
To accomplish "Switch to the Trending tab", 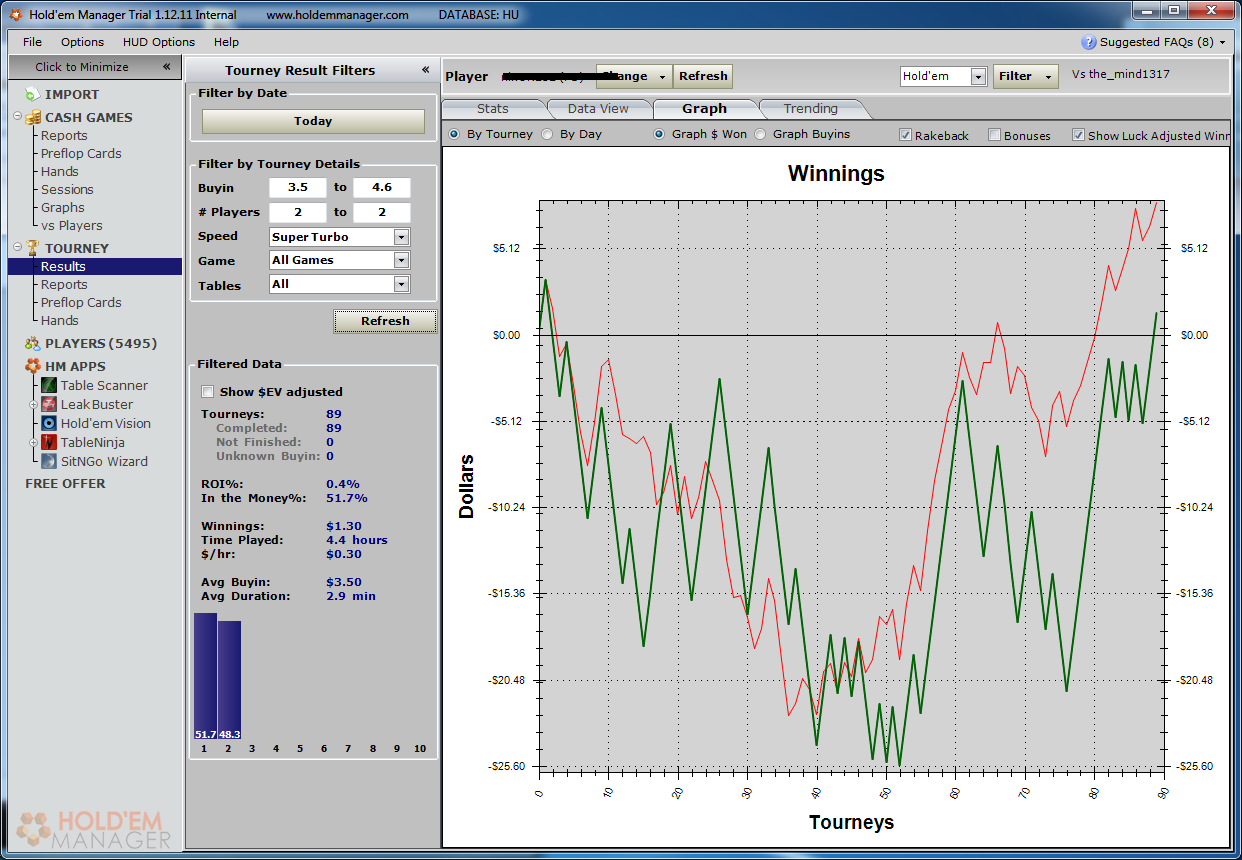I will click(x=810, y=109).
